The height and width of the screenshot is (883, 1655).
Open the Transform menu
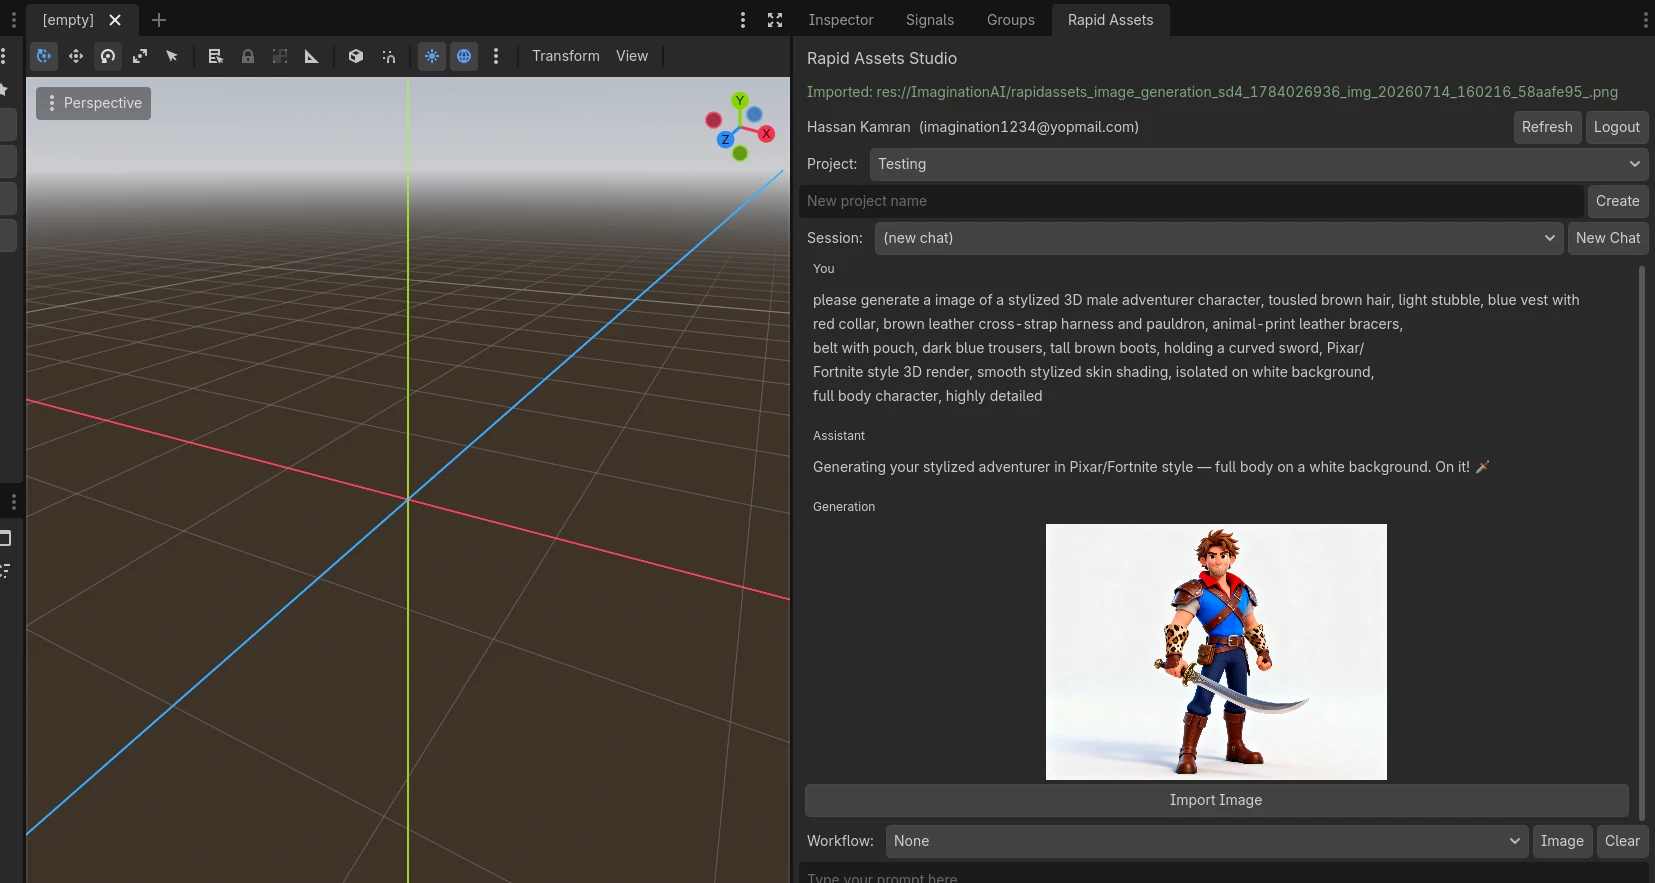click(566, 56)
